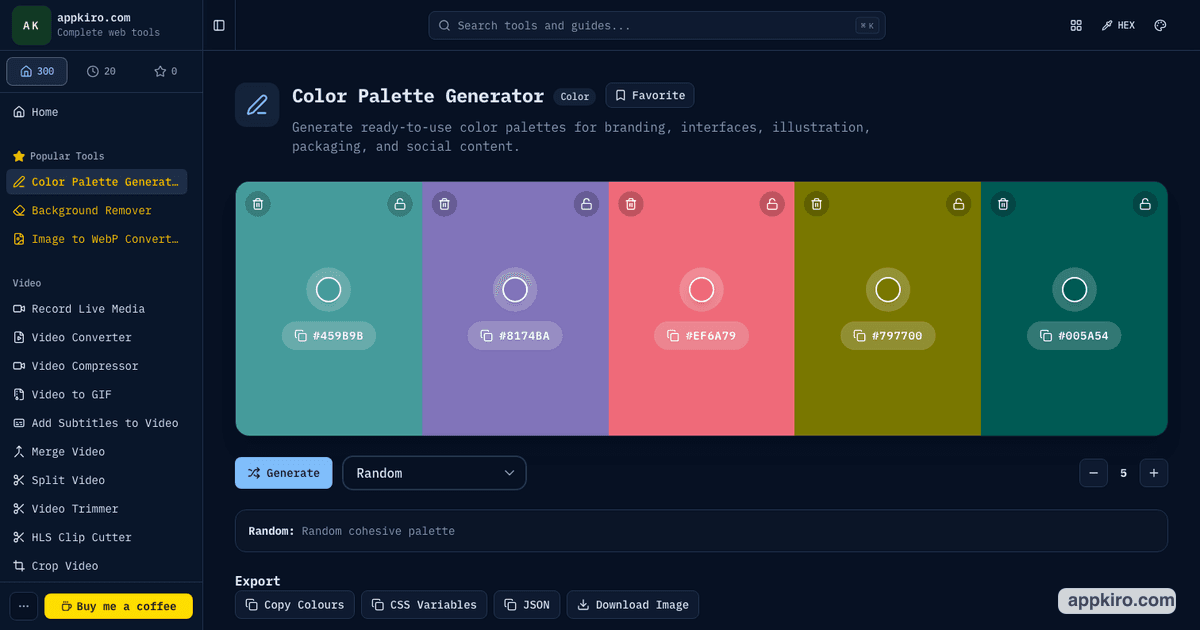Open color picker circle for #005A54
This screenshot has width=1200, height=630.
pos(1074,290)
